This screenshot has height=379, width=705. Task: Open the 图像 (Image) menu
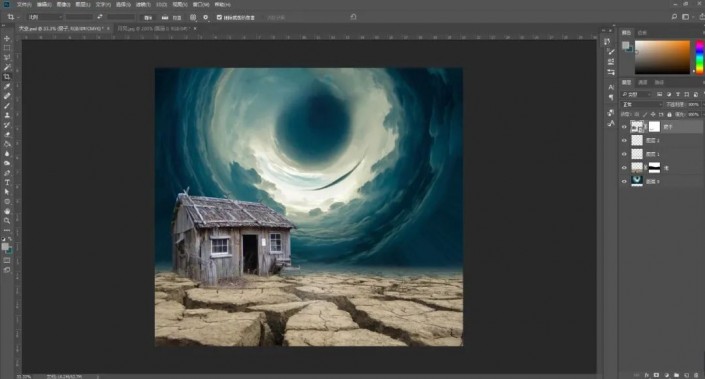pyautogui.click(x=63, y=4)
